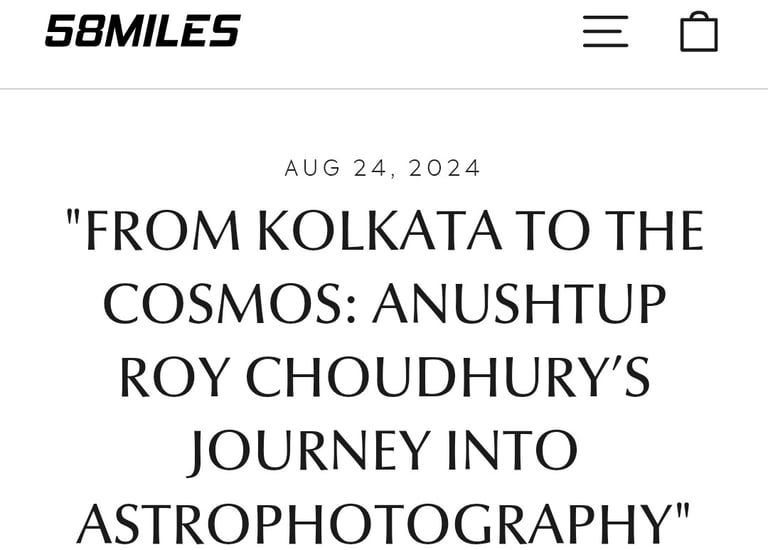
Task: Open the hamburger navigation menu
Action: click(605, 31)
